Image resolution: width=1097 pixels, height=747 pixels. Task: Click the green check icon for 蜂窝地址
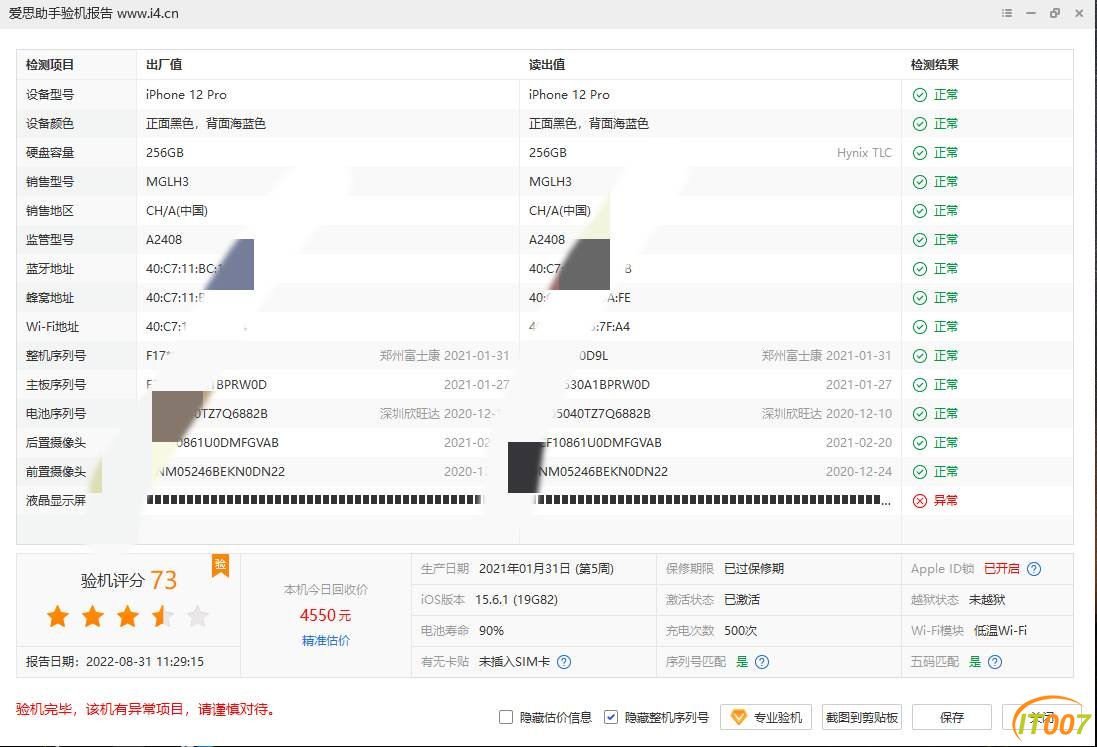(920, 298)
